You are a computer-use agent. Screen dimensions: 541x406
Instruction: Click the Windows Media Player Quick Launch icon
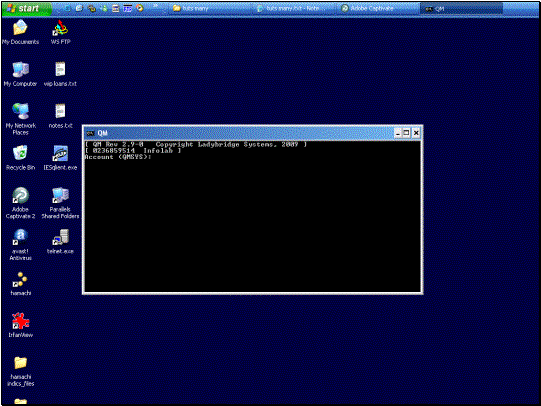[140, 8]
